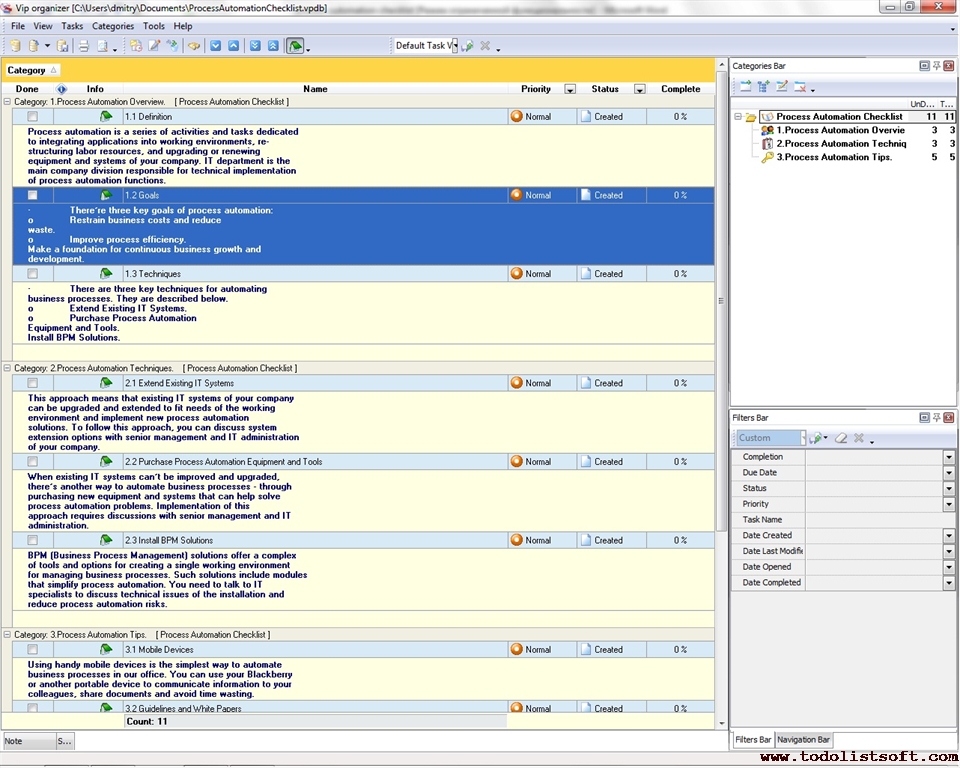
Task: Switch to the Navigation Bar tab
Action: [804, 740]
